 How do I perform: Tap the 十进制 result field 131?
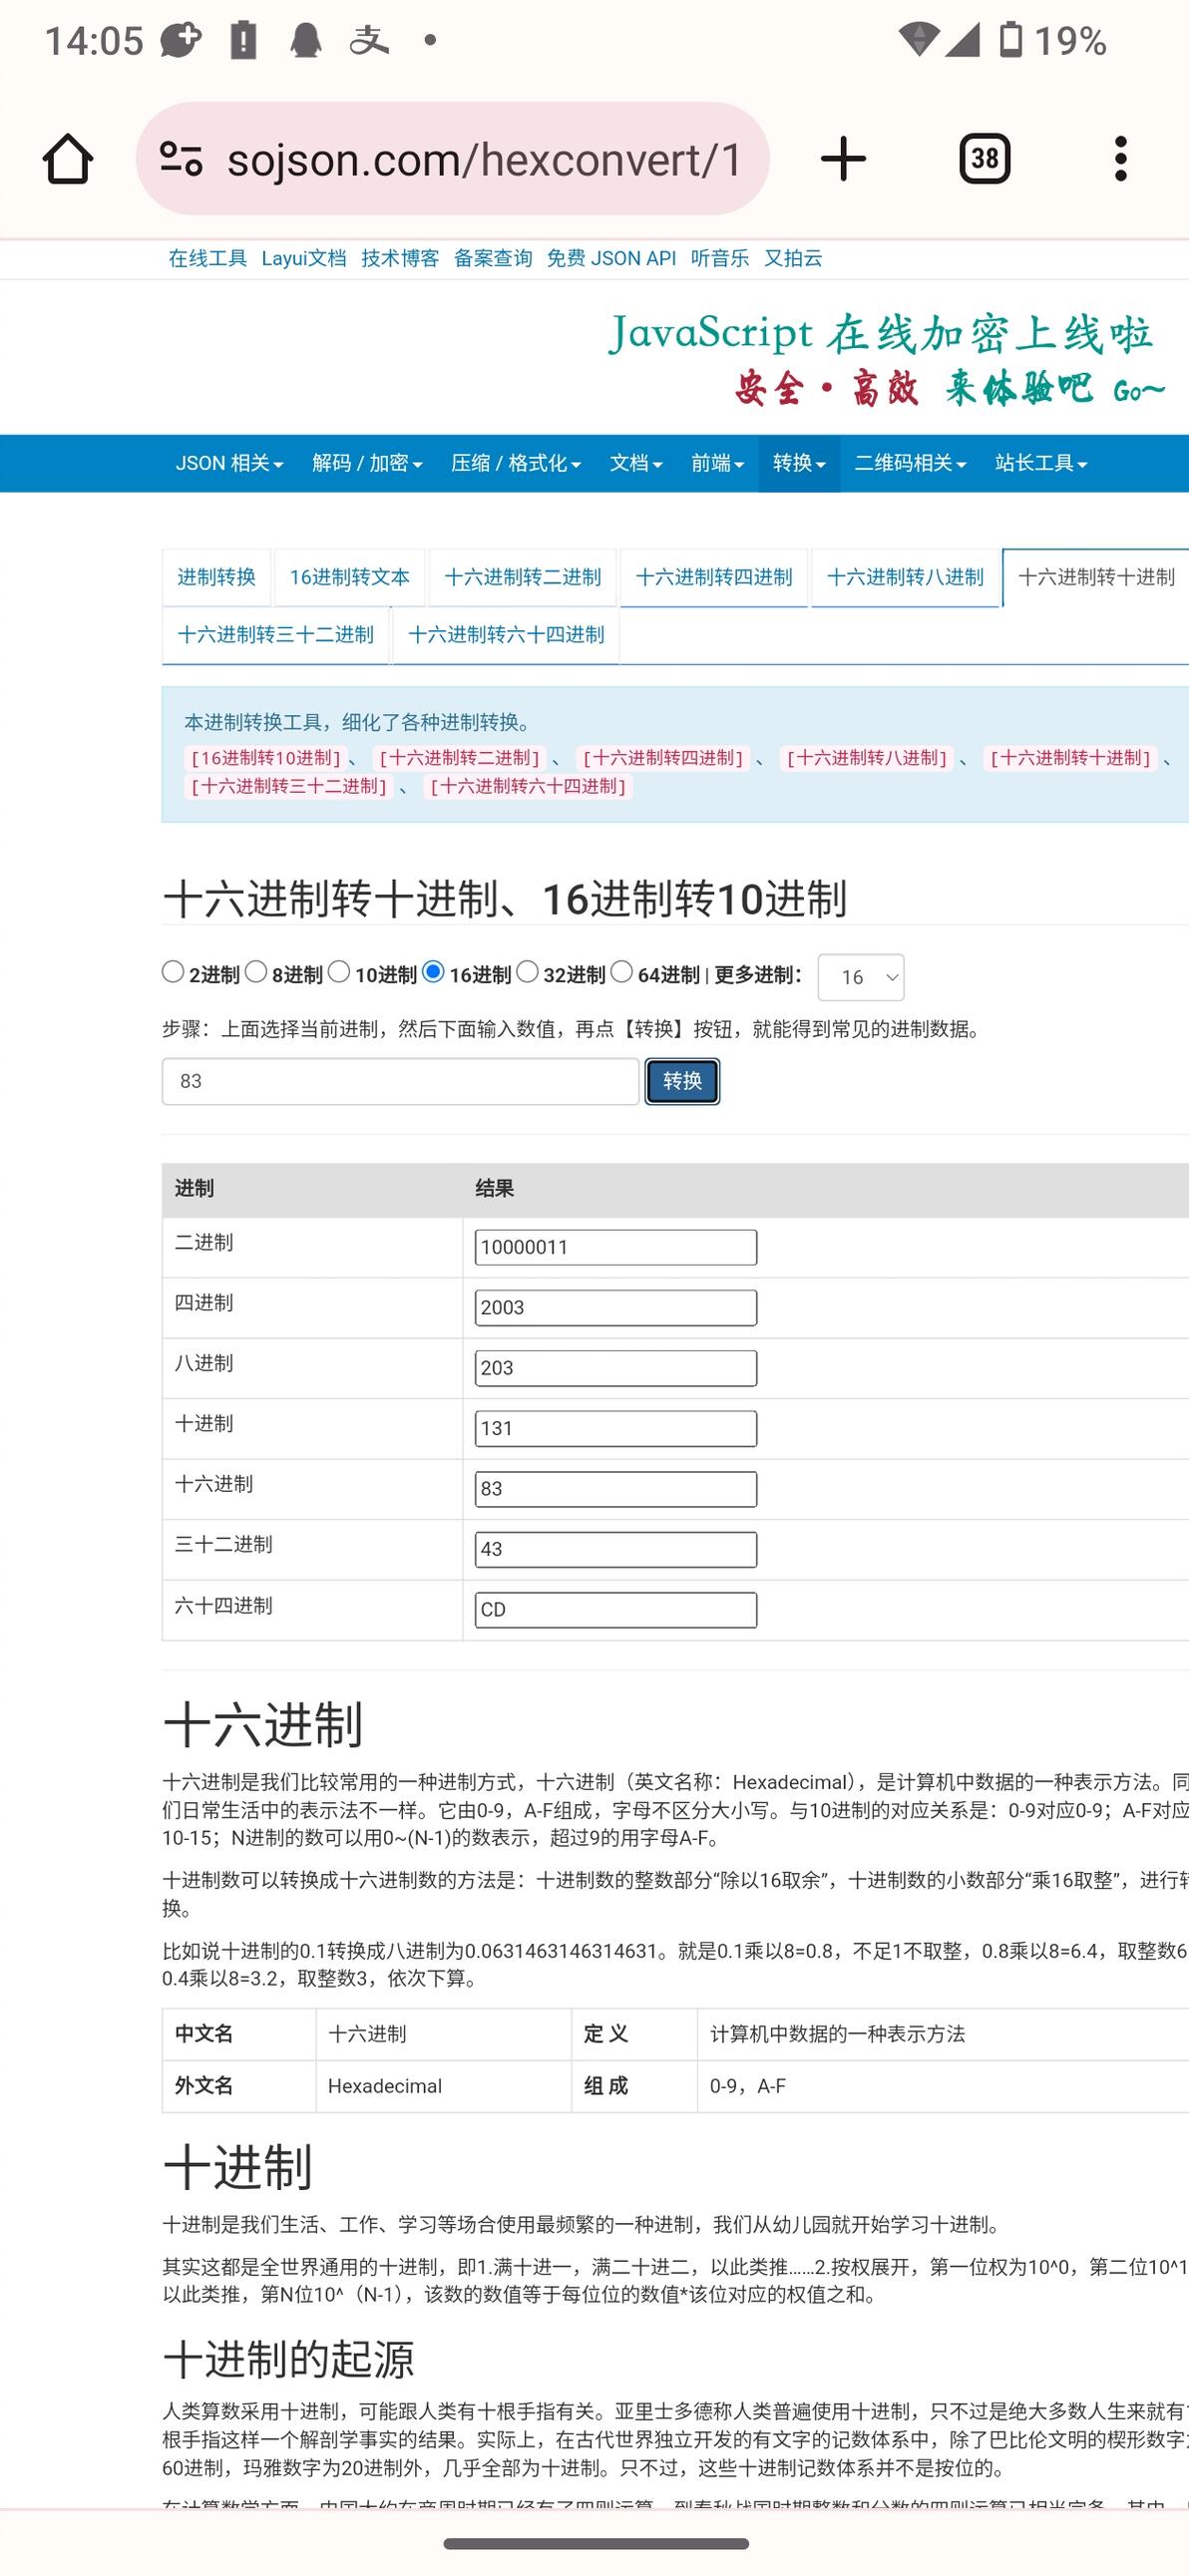click(x=616, y=1428)
